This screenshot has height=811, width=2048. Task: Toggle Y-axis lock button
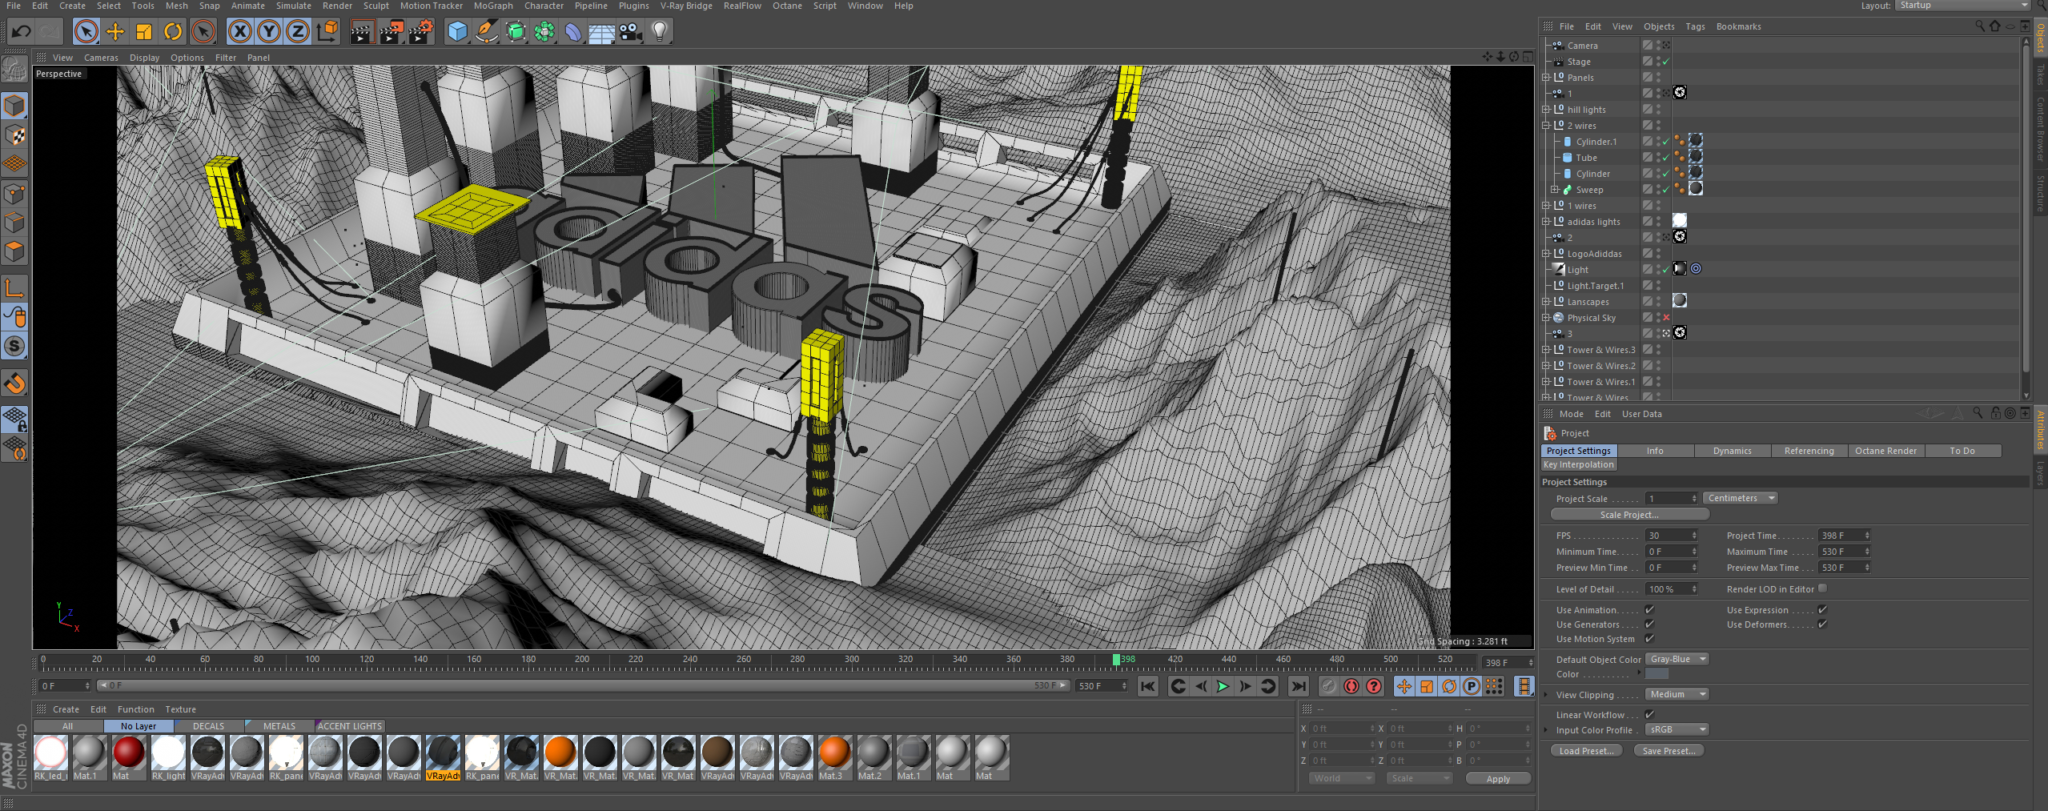(x=269, y=32)
